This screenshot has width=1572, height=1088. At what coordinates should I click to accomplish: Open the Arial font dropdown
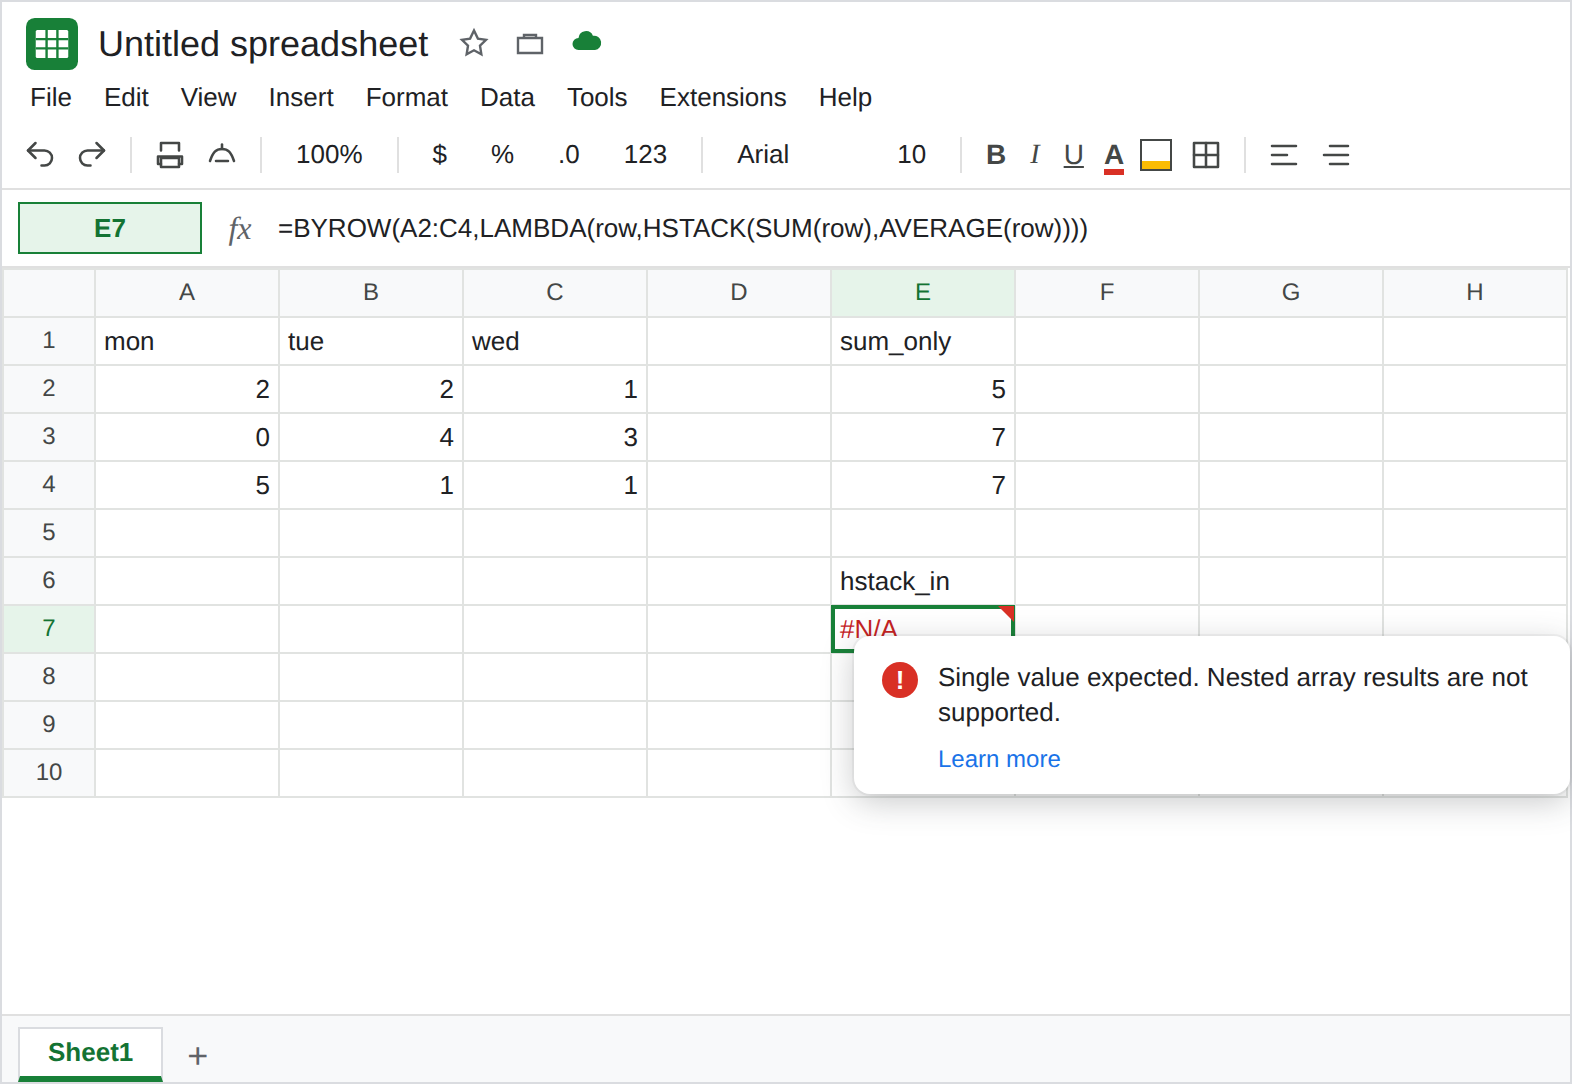pyautogui.click(x=763, y=155)
